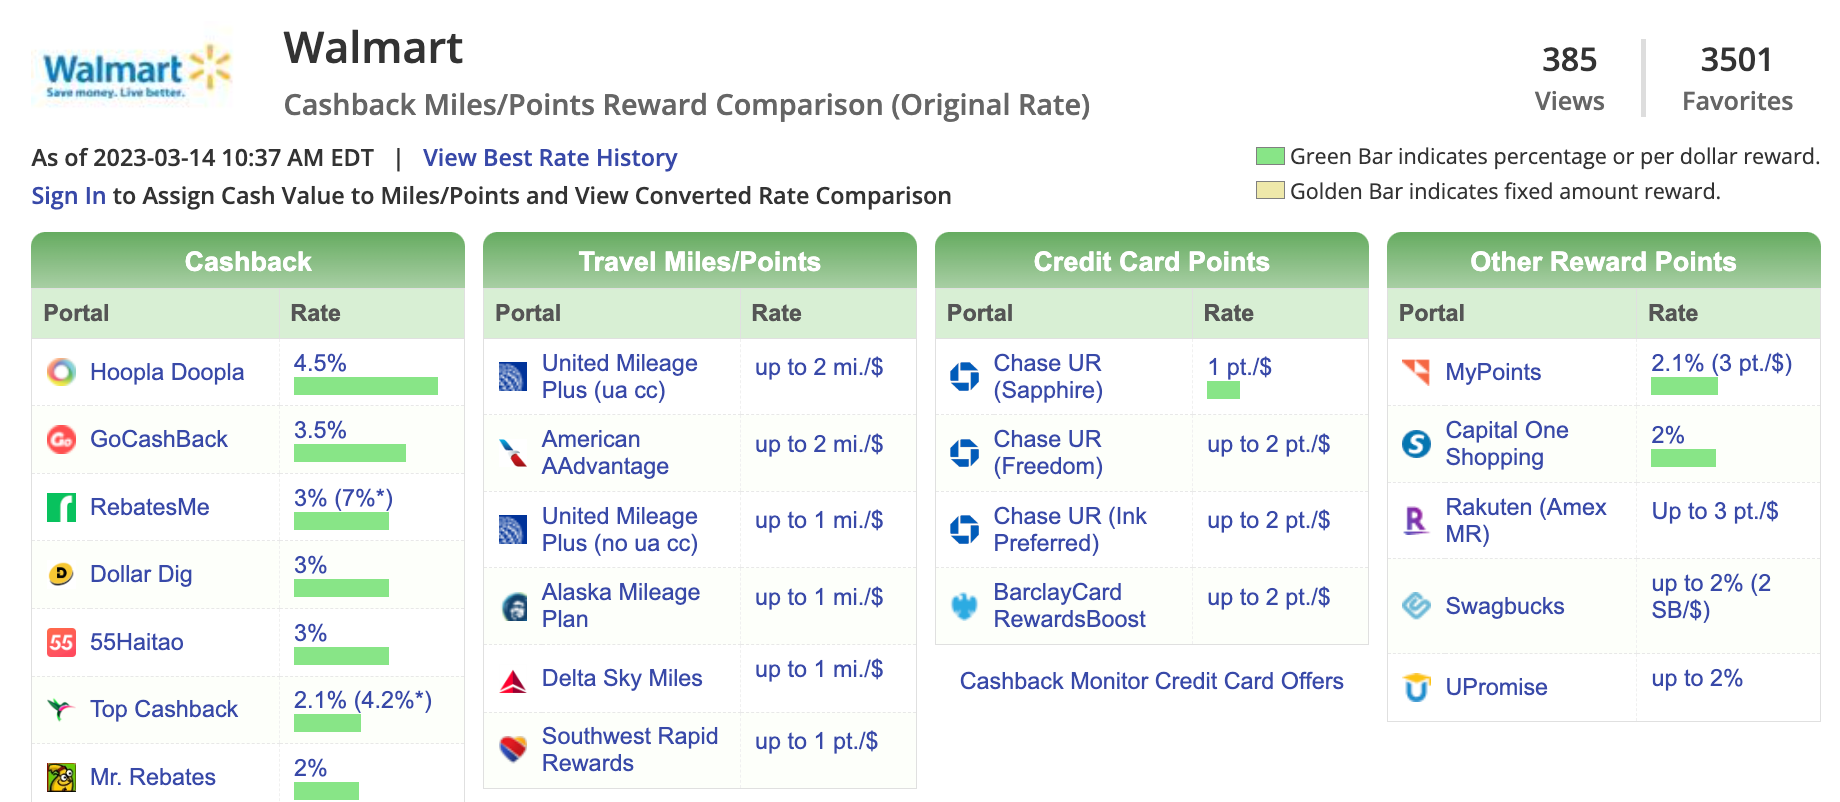Click the green bar legend swatch

(1270, 156)
